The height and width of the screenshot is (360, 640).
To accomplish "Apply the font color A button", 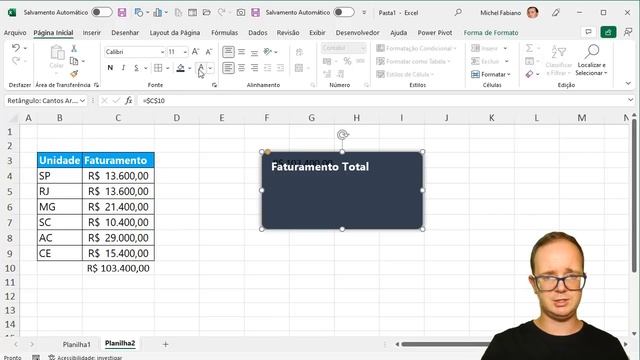I will tap(200, 68).
